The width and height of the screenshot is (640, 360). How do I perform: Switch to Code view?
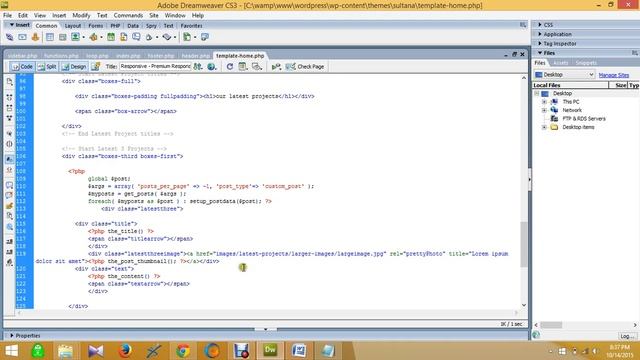click(22, 67)
